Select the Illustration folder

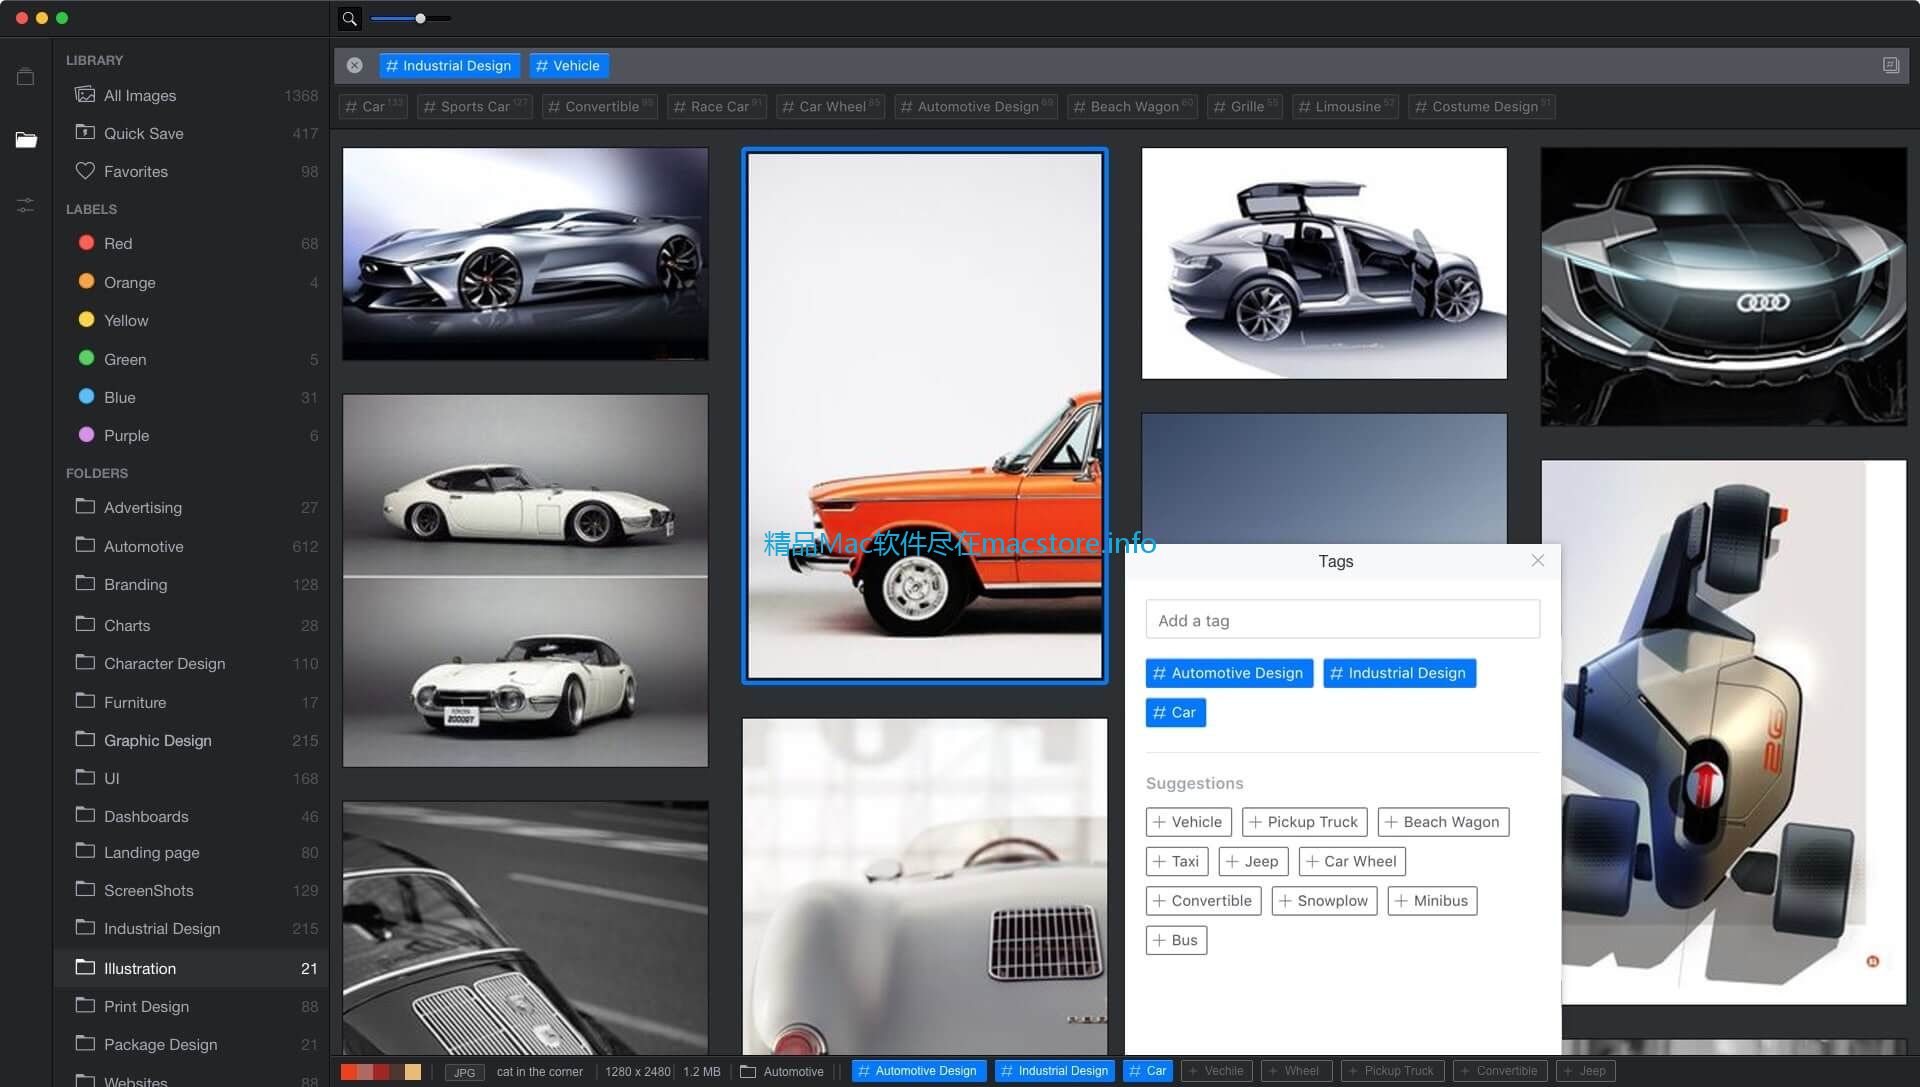tap(192, 968)
